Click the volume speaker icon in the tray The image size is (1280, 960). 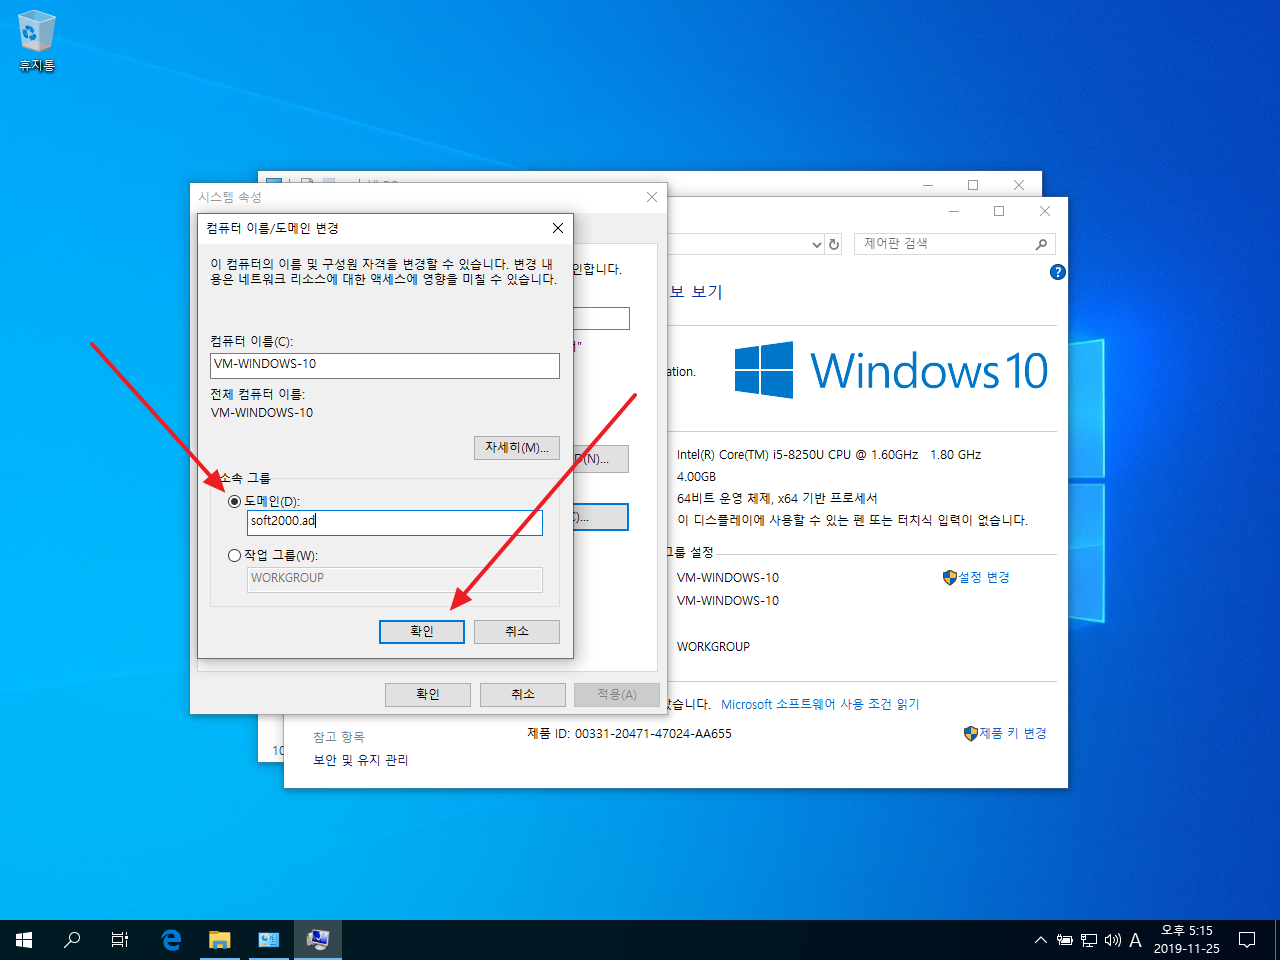pyautogui.click(x=1112, y=940)
